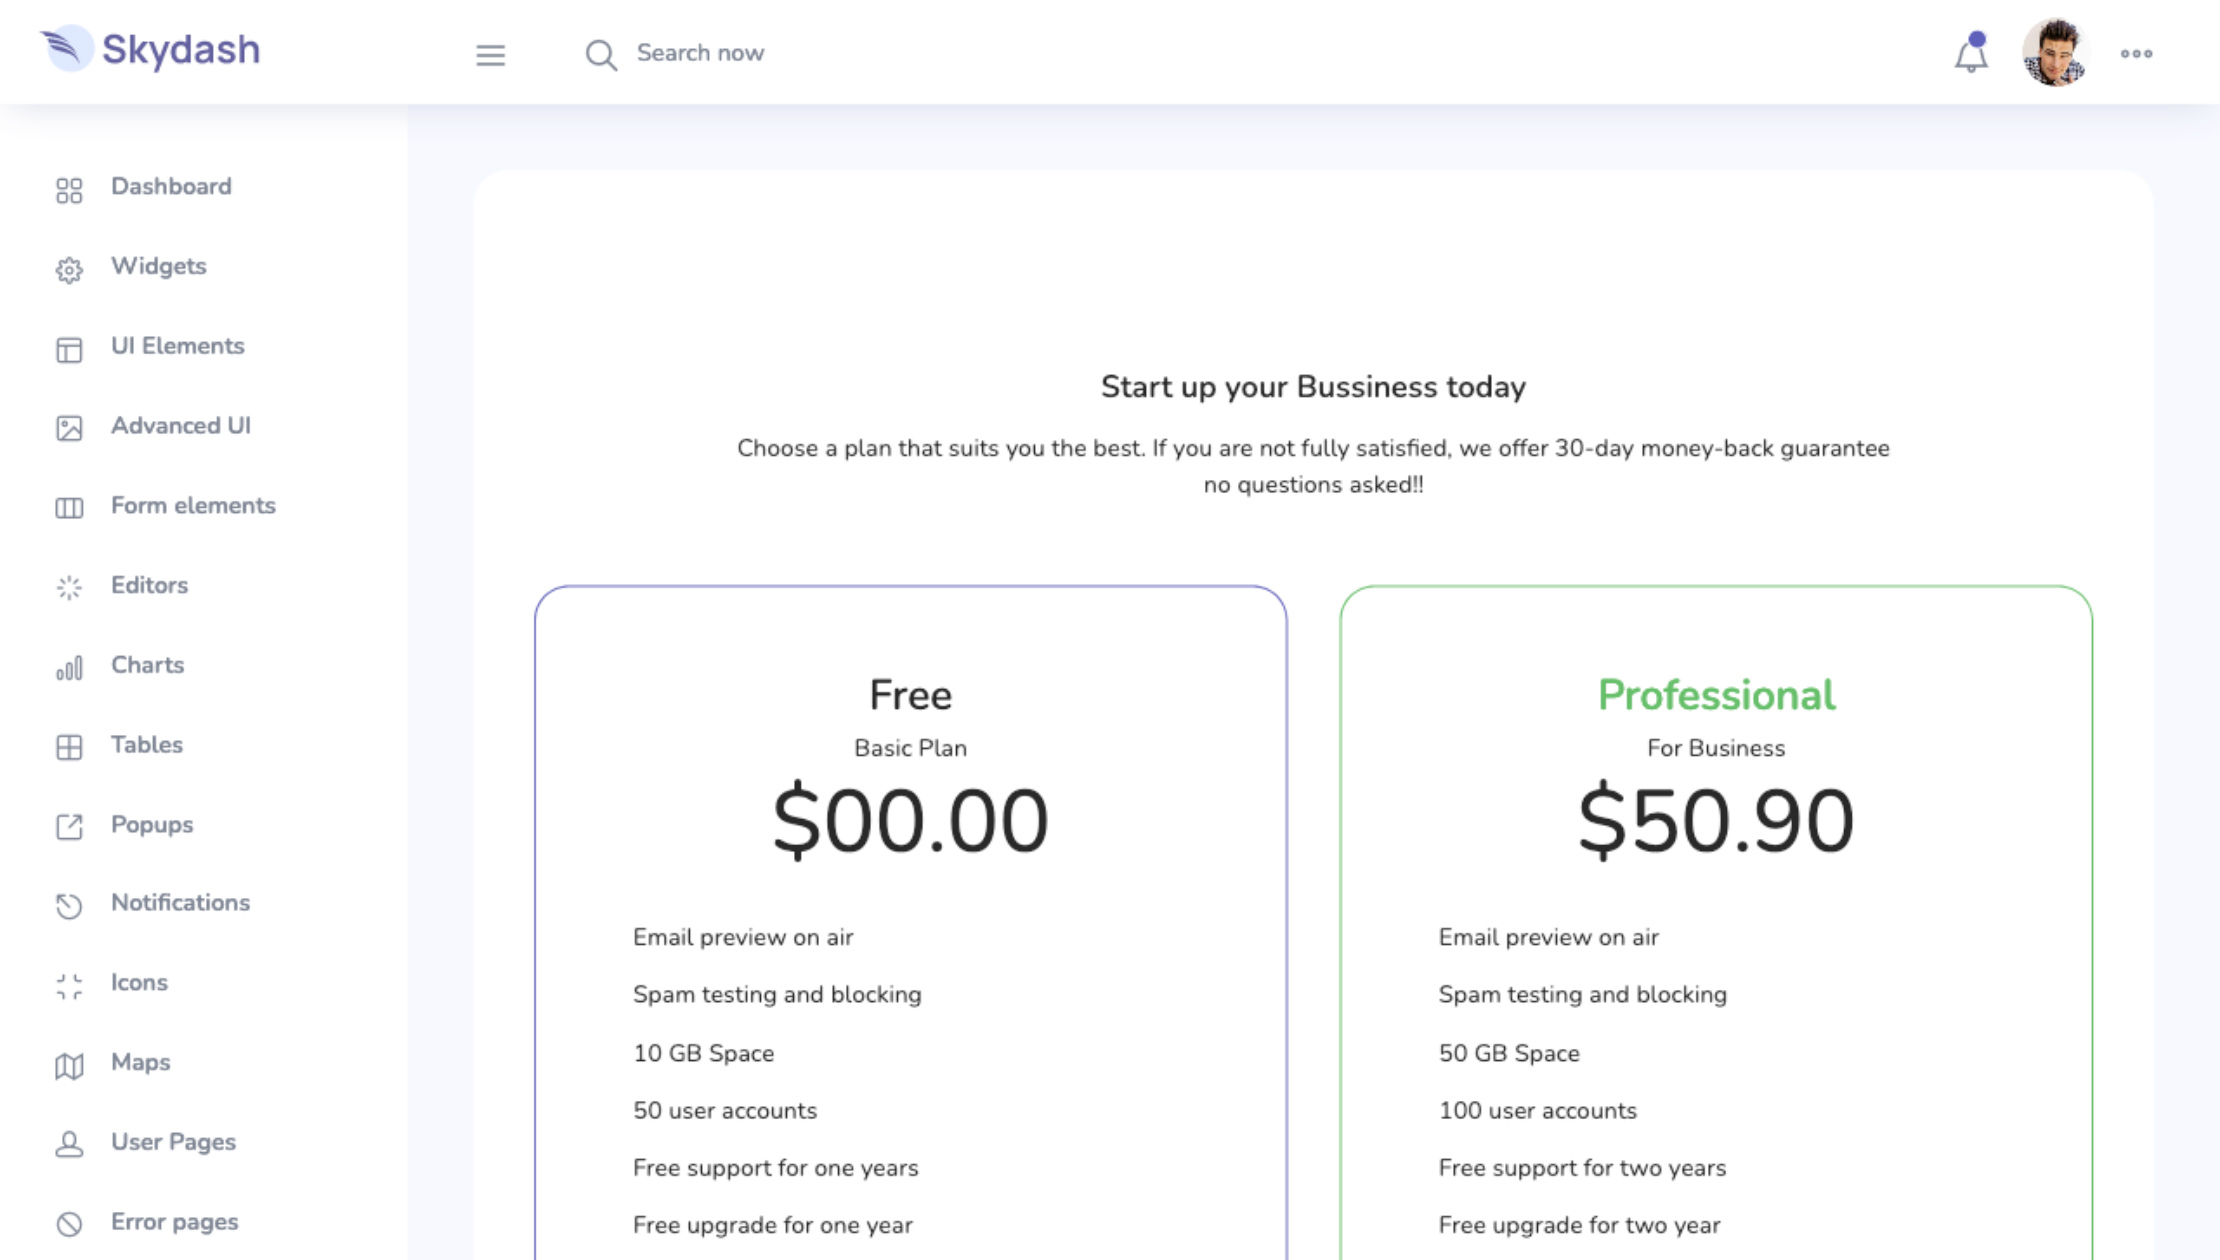The height and width of the screenshot is (1260, 2220).
Task: Click the Widgets gear icon
Action: 69,270
